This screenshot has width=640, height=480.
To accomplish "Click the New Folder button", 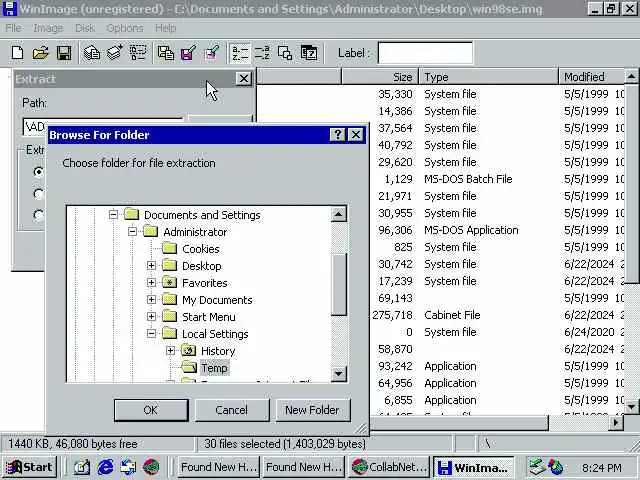I will tap(313, 410).
